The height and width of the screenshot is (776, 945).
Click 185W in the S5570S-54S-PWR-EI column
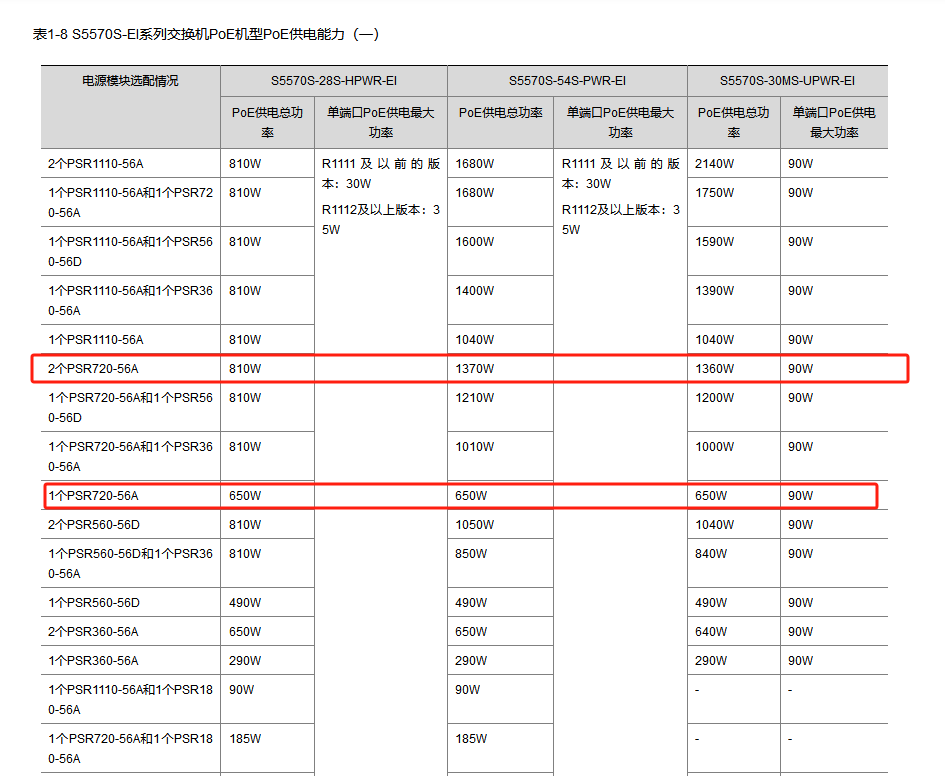point(471,739)
